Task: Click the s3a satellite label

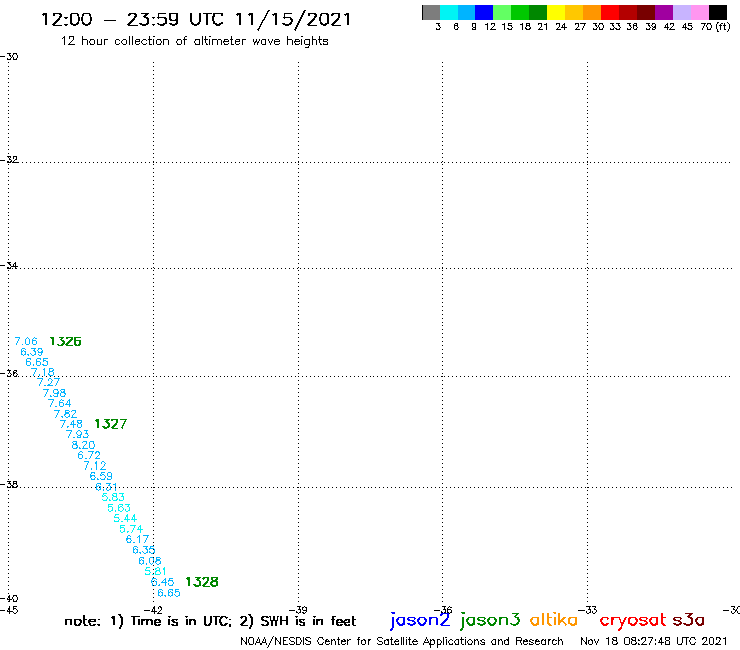Action: coord(689,620)
